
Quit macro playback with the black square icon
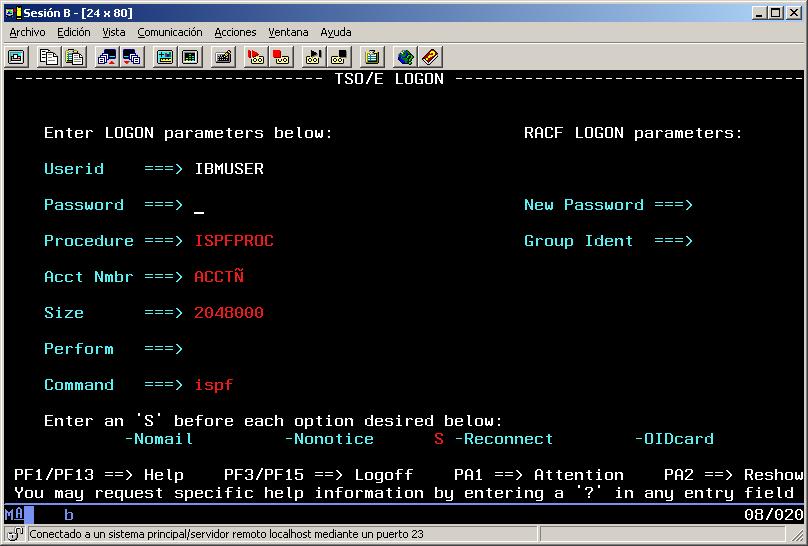point(339,57)
